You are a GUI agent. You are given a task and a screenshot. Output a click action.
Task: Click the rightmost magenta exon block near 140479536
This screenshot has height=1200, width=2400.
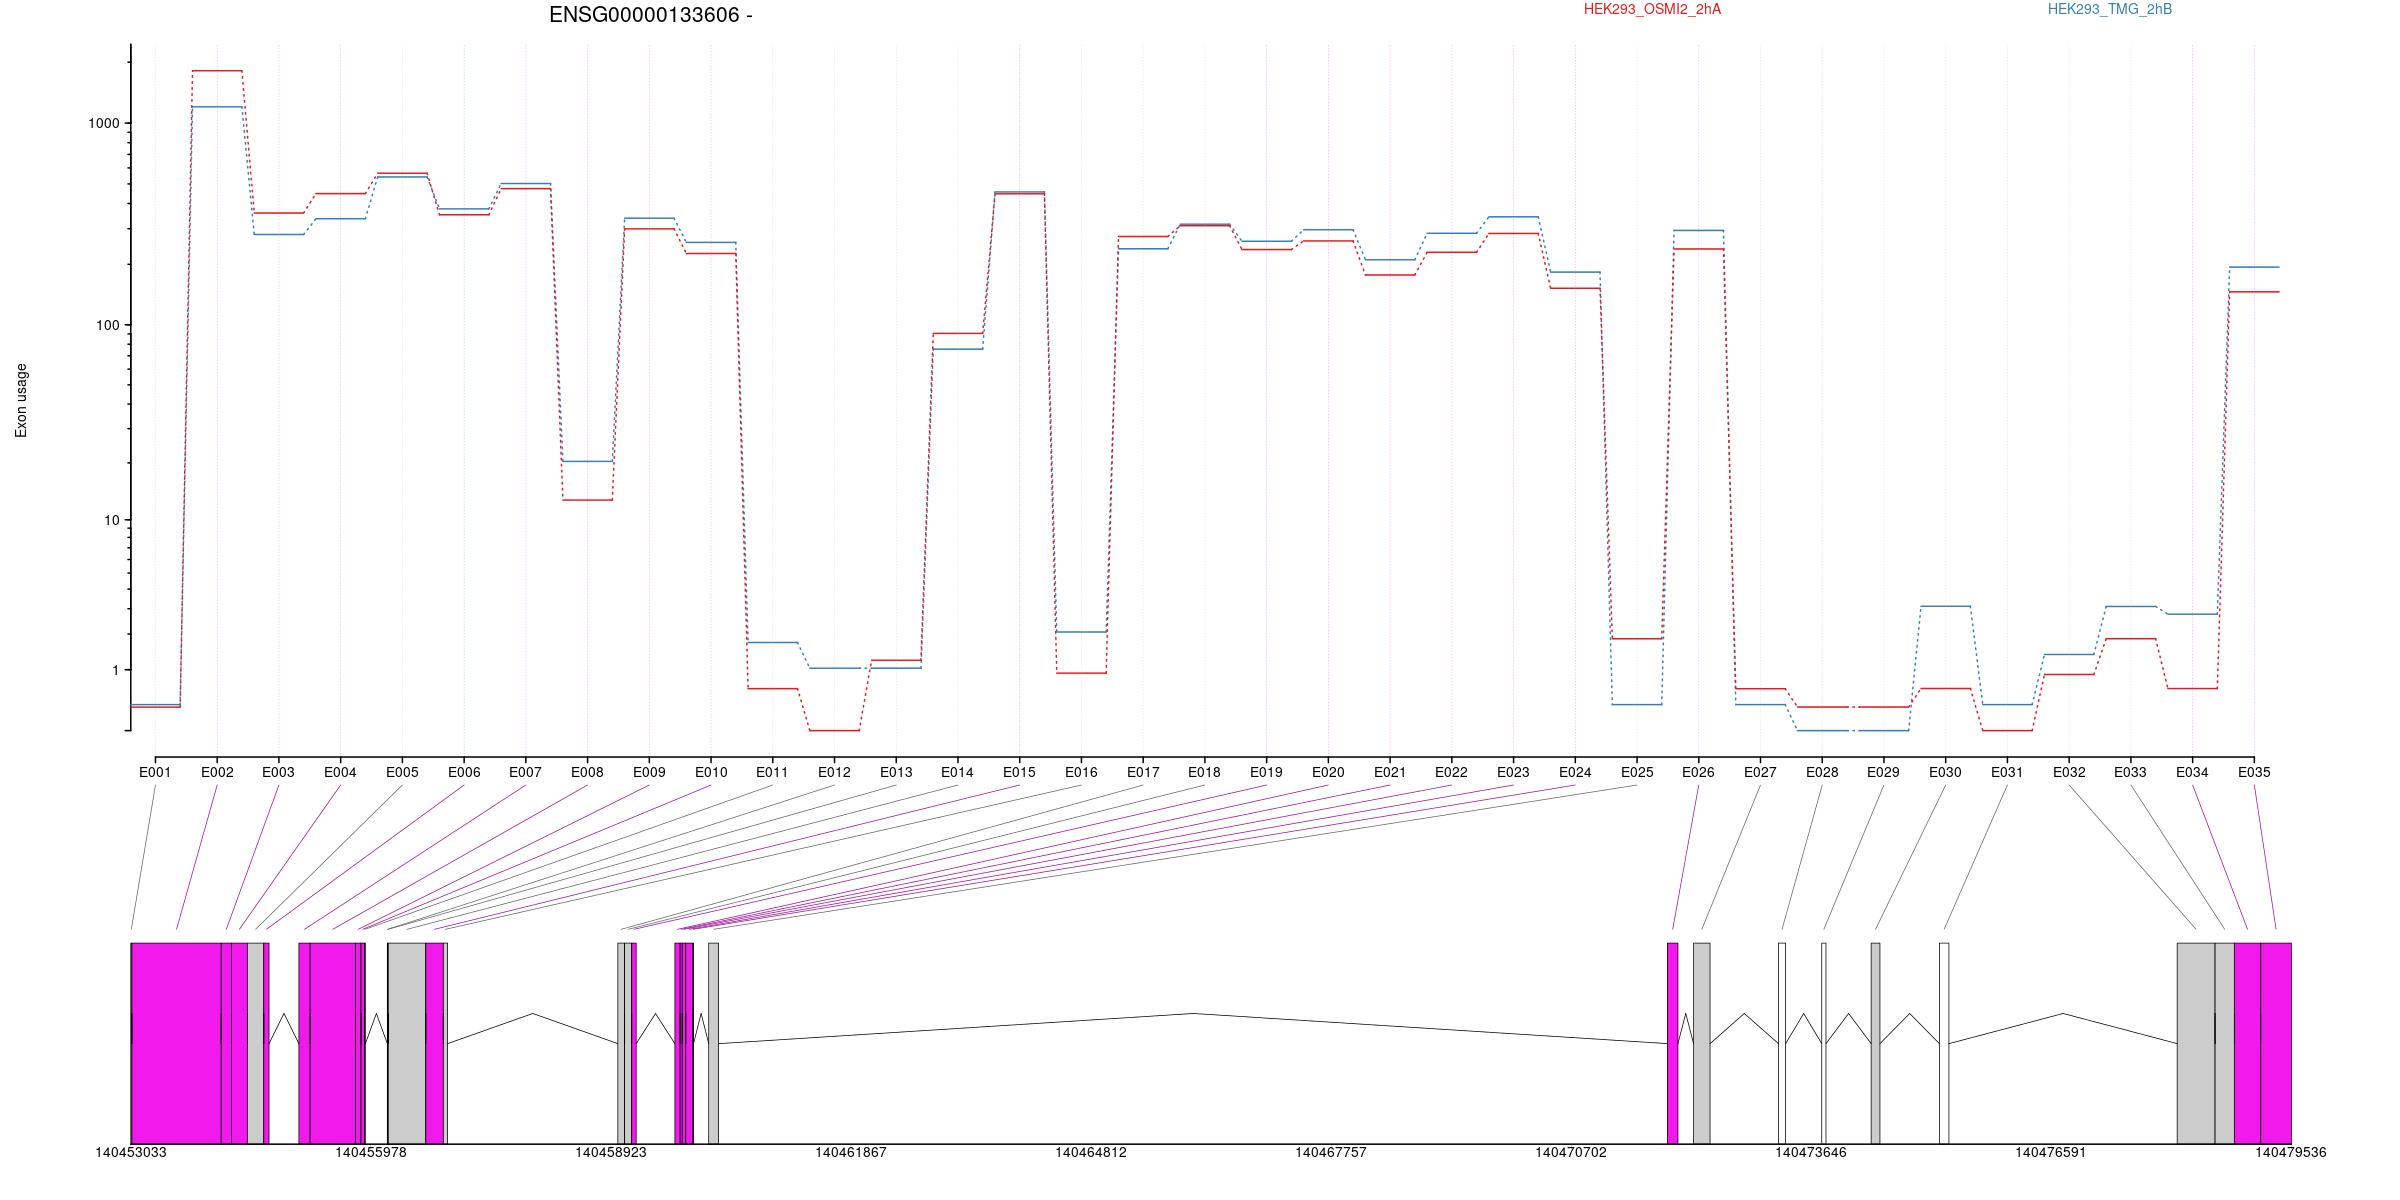click(2276, 1043)
